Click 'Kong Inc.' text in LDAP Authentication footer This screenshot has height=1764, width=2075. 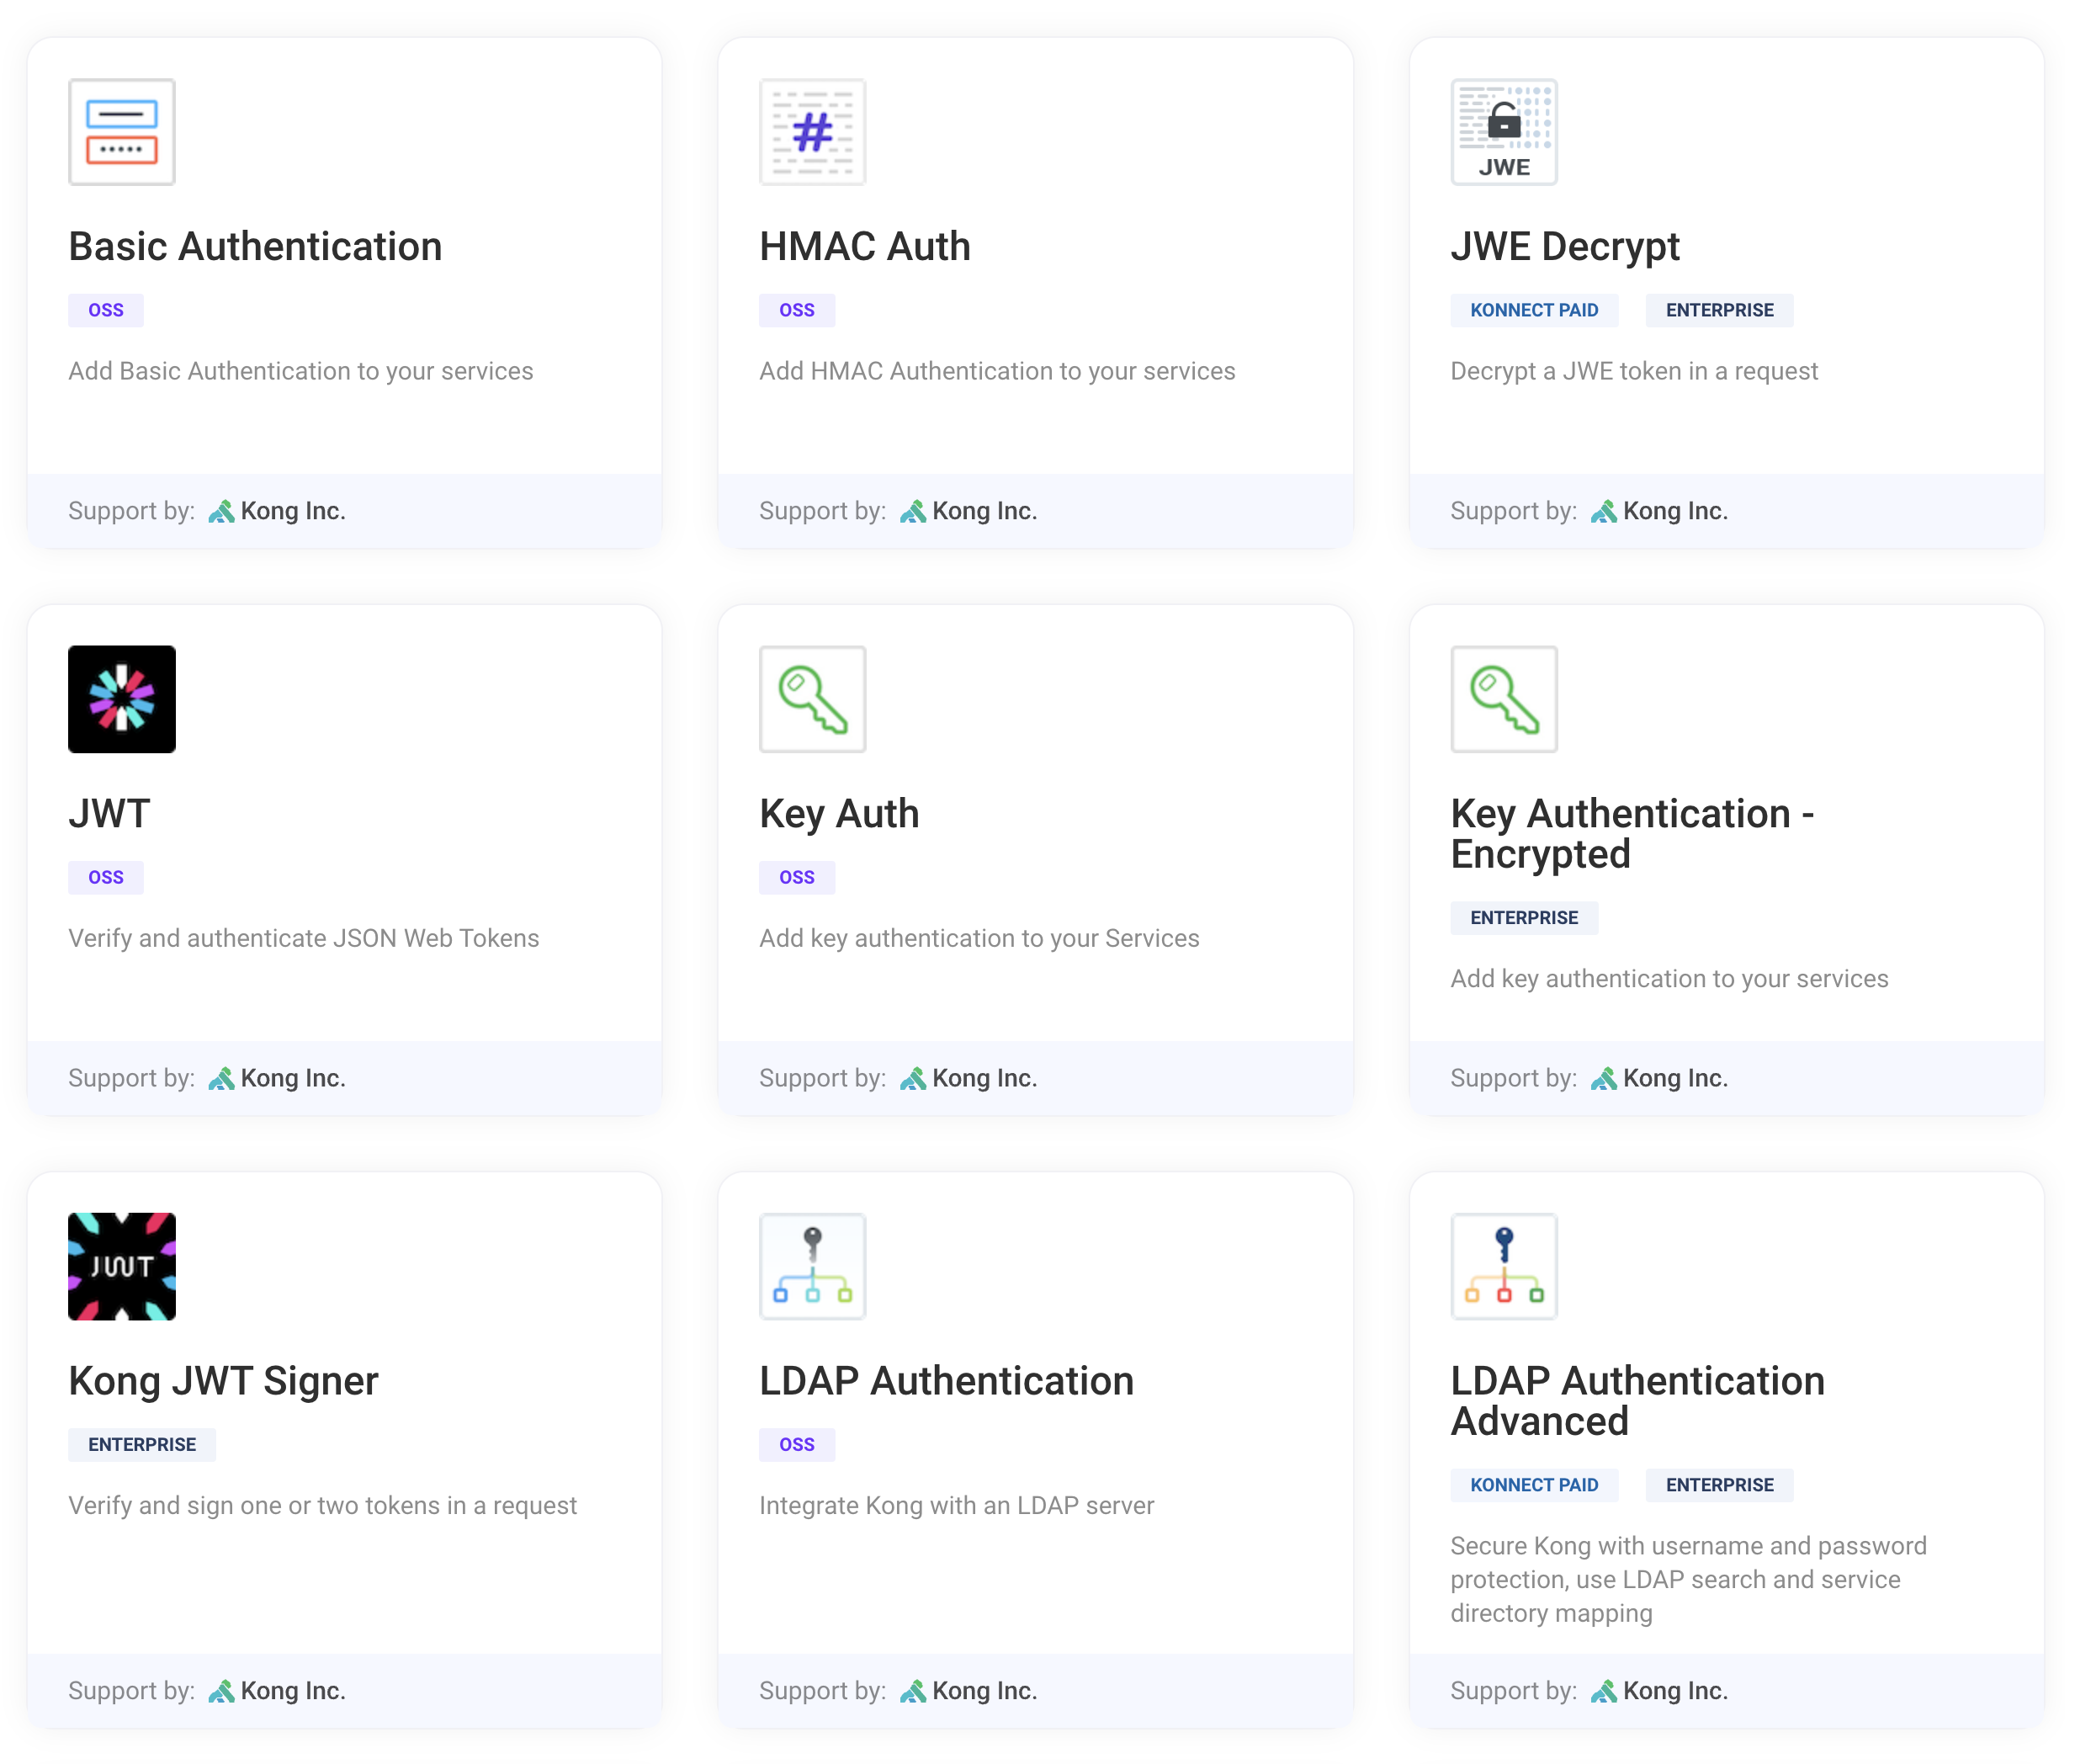(985, 1691)
